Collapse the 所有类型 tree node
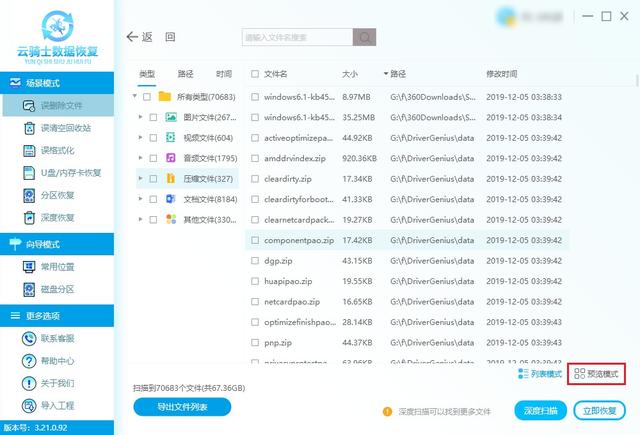The height and width of the screenshot is (435, 640). click(x=135, y=96)
